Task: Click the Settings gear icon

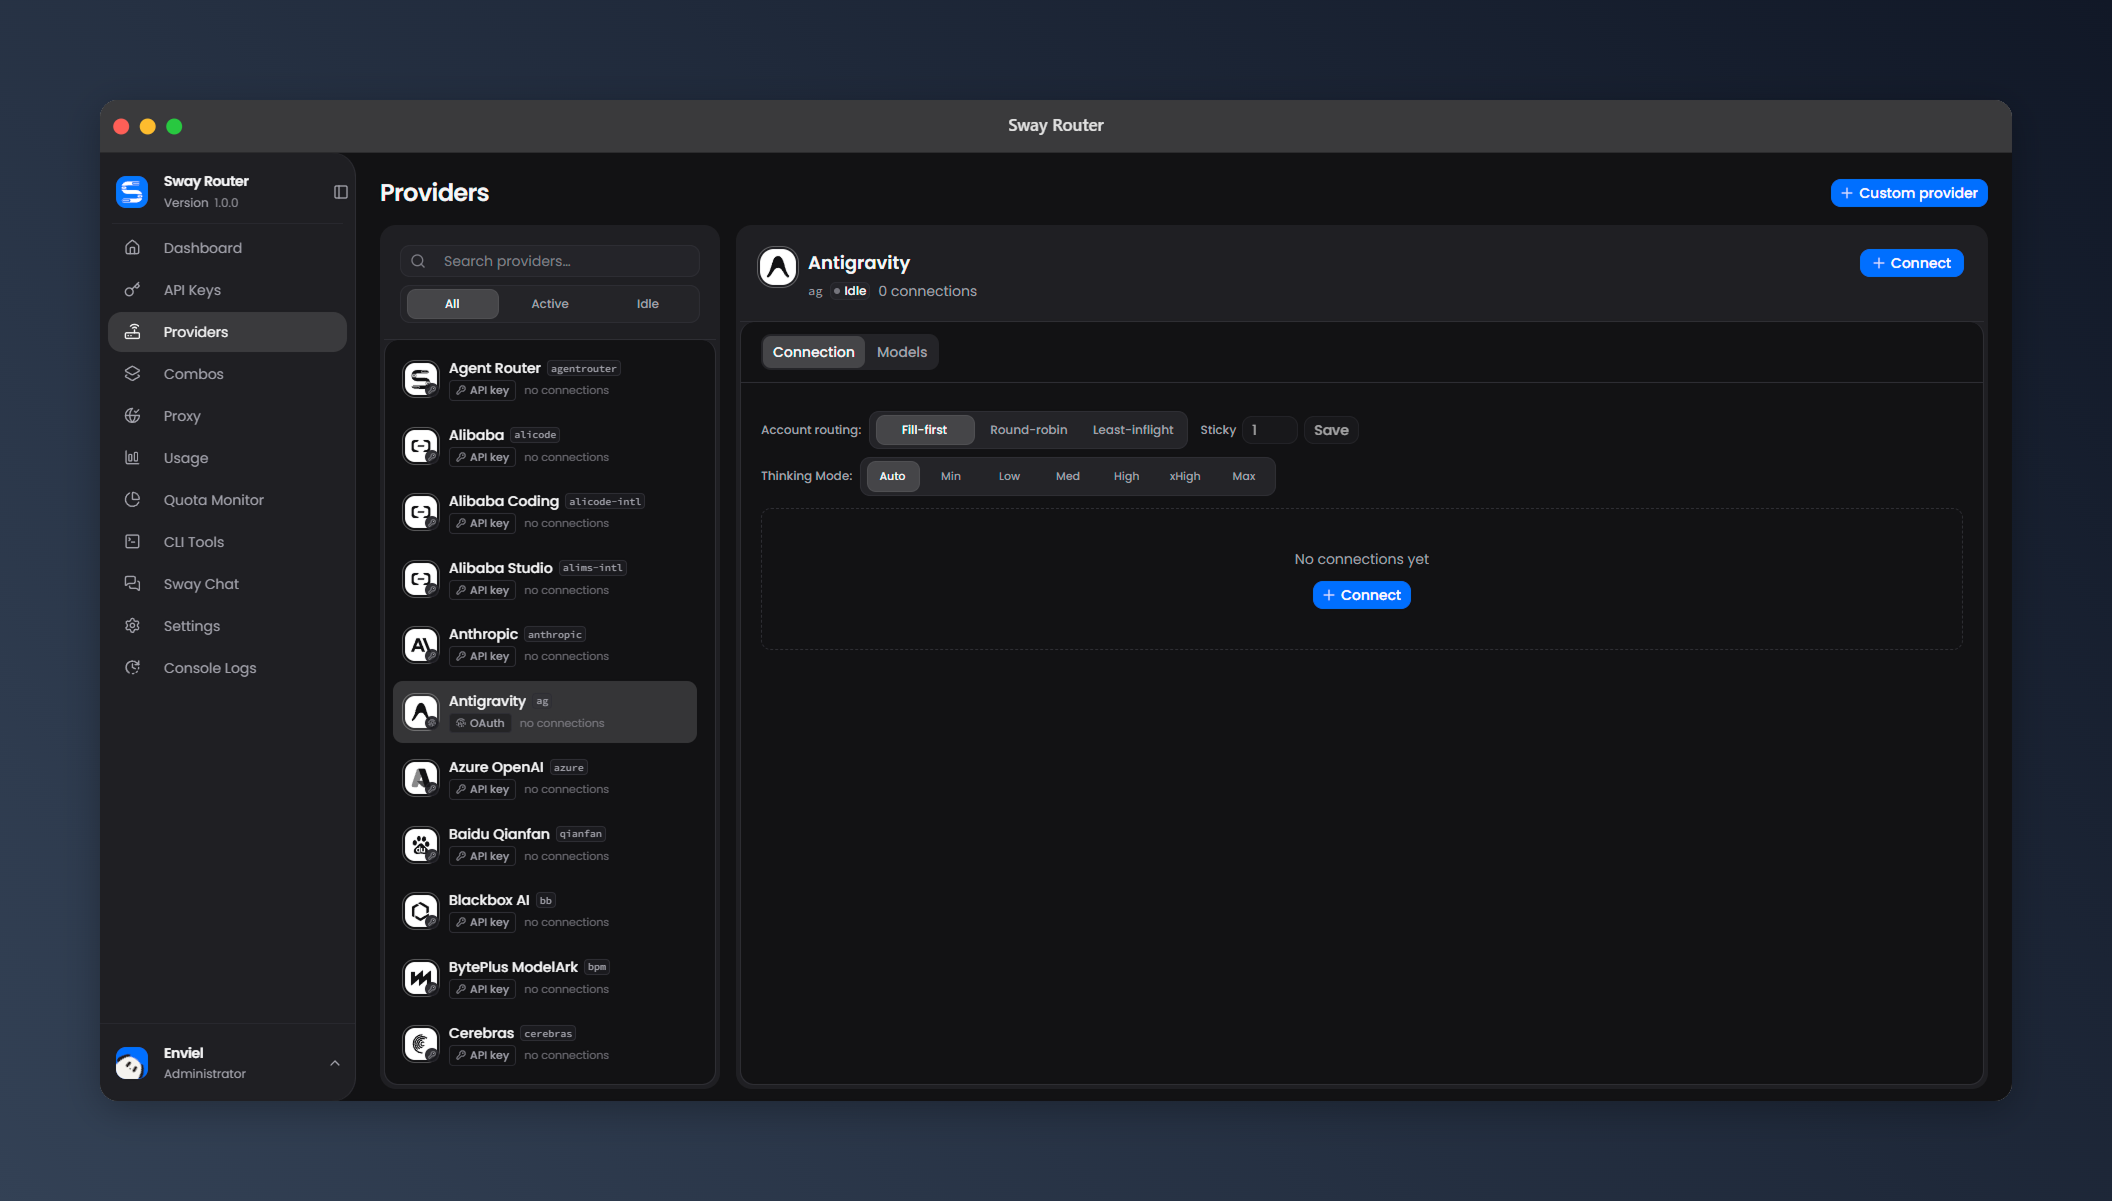Action: click(132, 626)
